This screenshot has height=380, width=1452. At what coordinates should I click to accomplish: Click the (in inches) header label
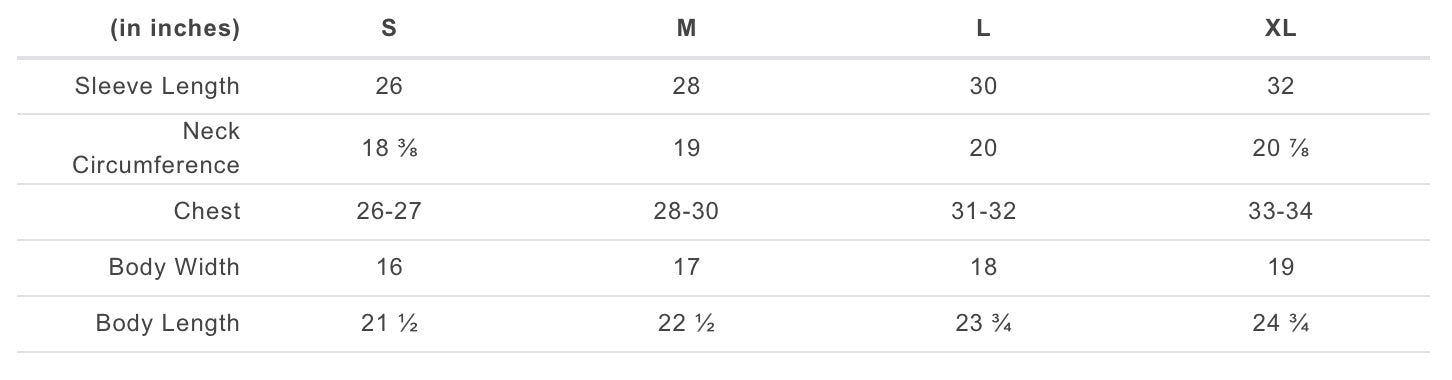tap(175, 29)
